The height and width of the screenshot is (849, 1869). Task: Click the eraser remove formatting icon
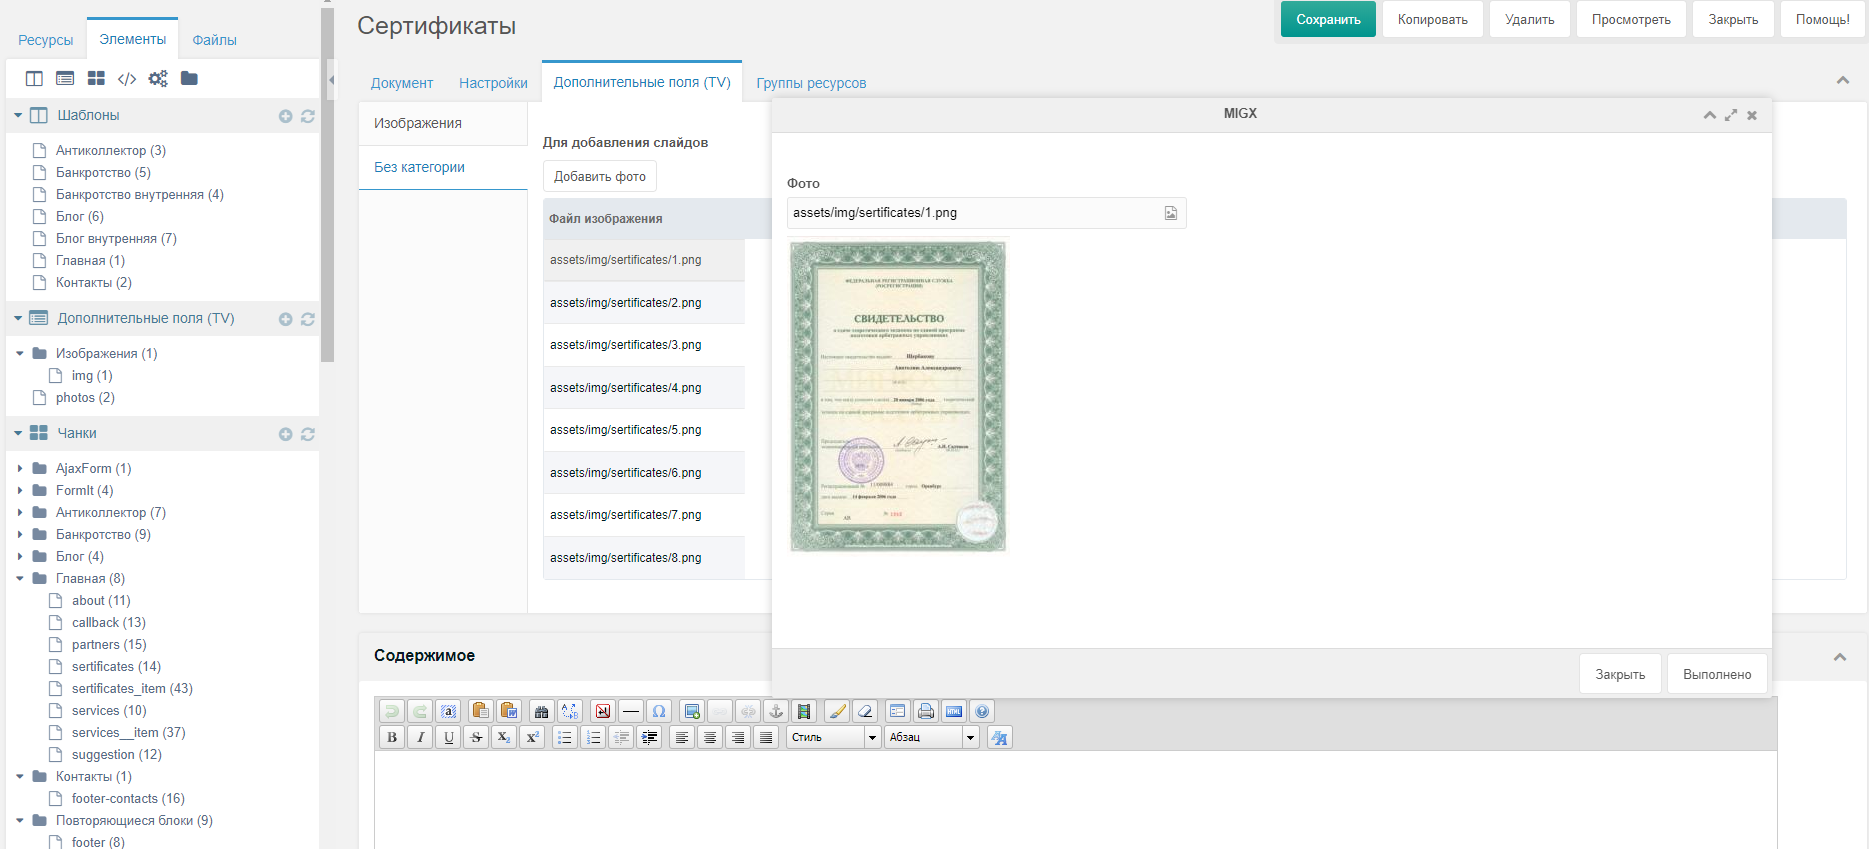point(866,711)
